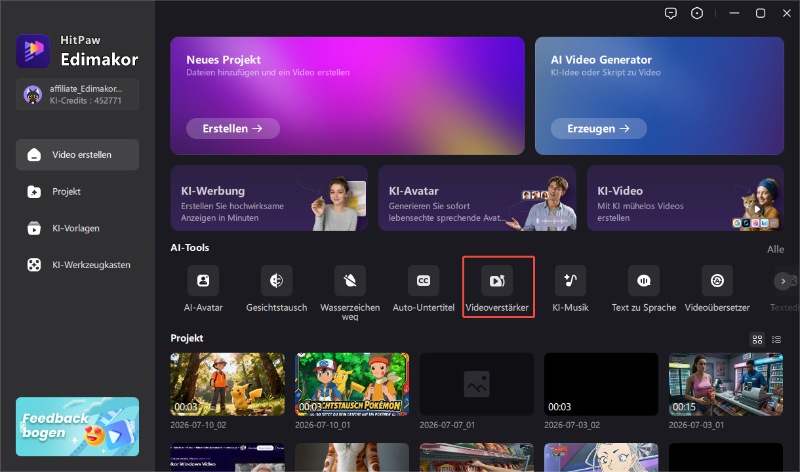This screenshot has height=472, width=800.
Task: Open the KI-Video card
Action: pos(685,198)
